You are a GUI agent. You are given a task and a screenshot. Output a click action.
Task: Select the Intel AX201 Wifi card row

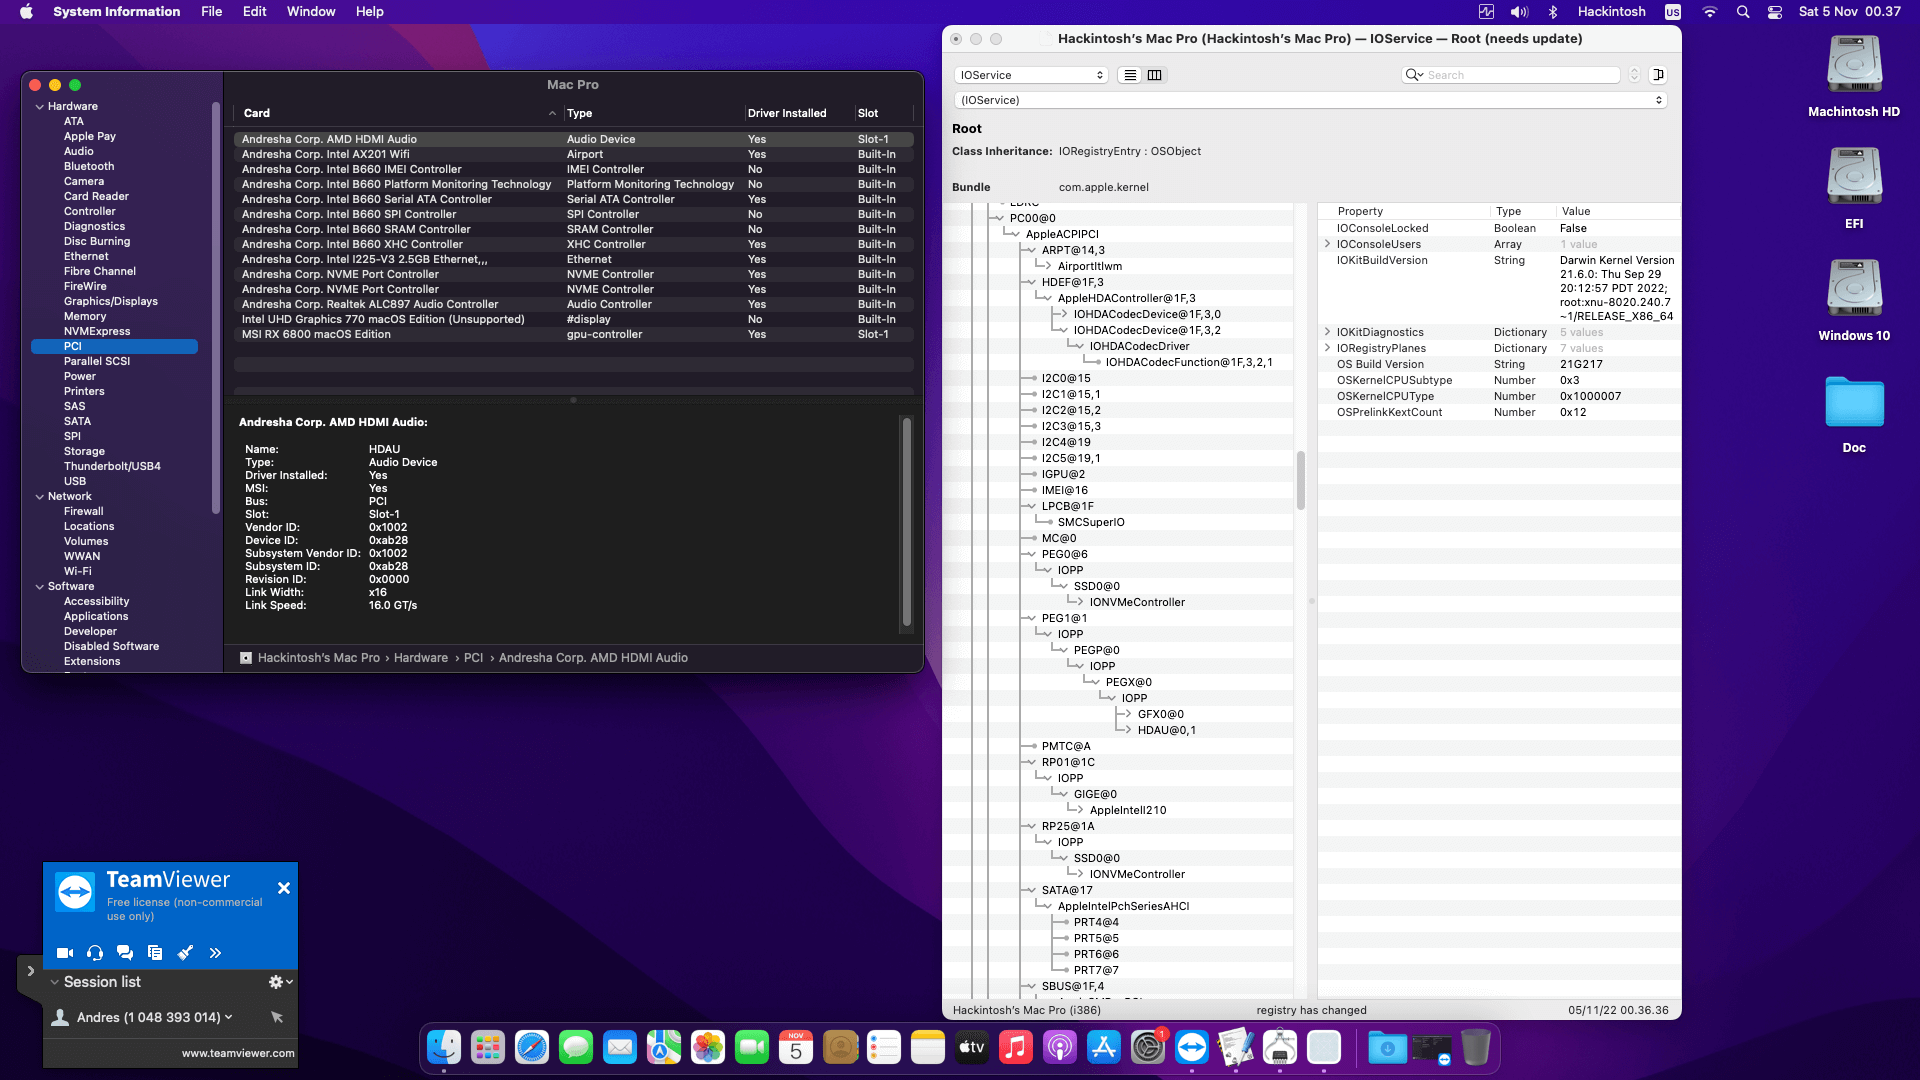573,154
